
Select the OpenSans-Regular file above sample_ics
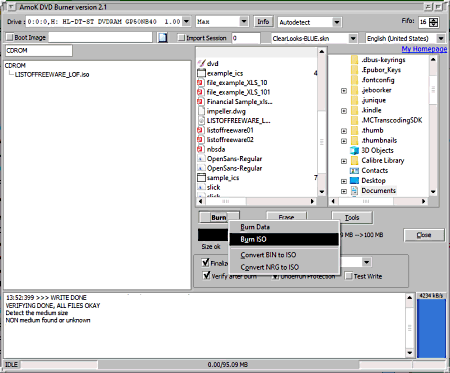234,168
